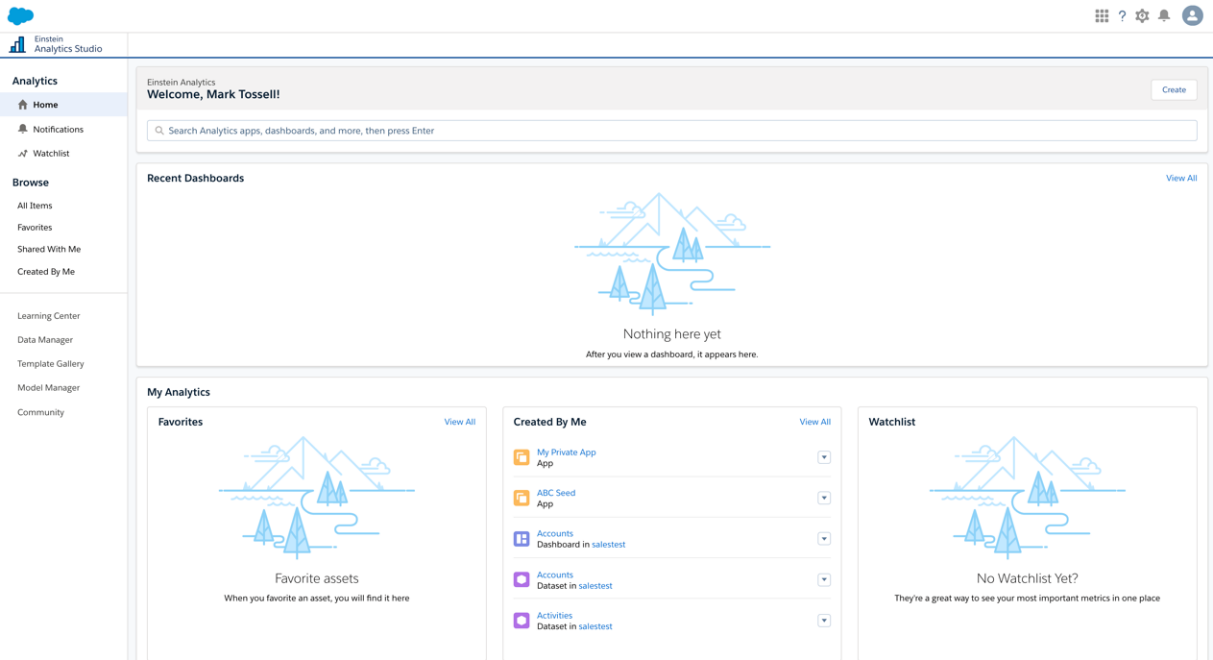This screenshot has width=1213, height=660.
Task: Click the Welcome, Mark Tossell! heading
Action: click(213, 94)
